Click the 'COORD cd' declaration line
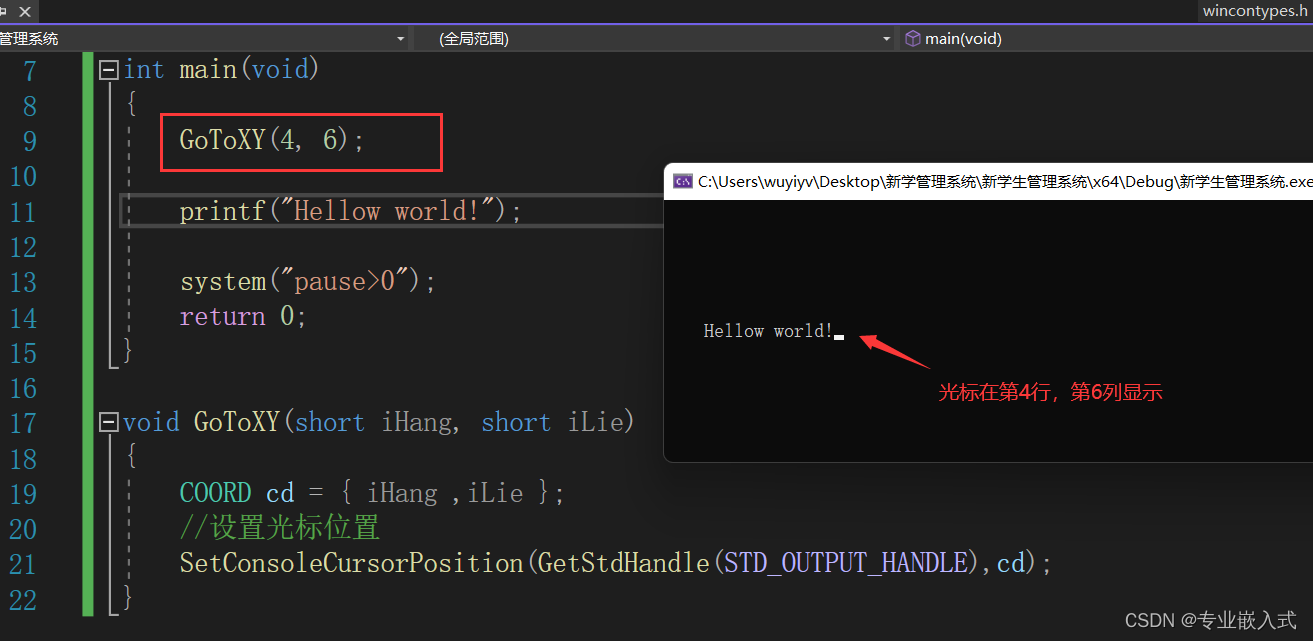Screen dimensions: 1313x641 coord(372,493)
